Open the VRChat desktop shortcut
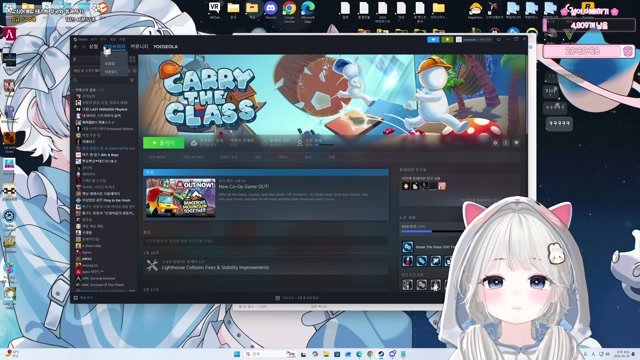Screen dimensions: 640x360 214,10
